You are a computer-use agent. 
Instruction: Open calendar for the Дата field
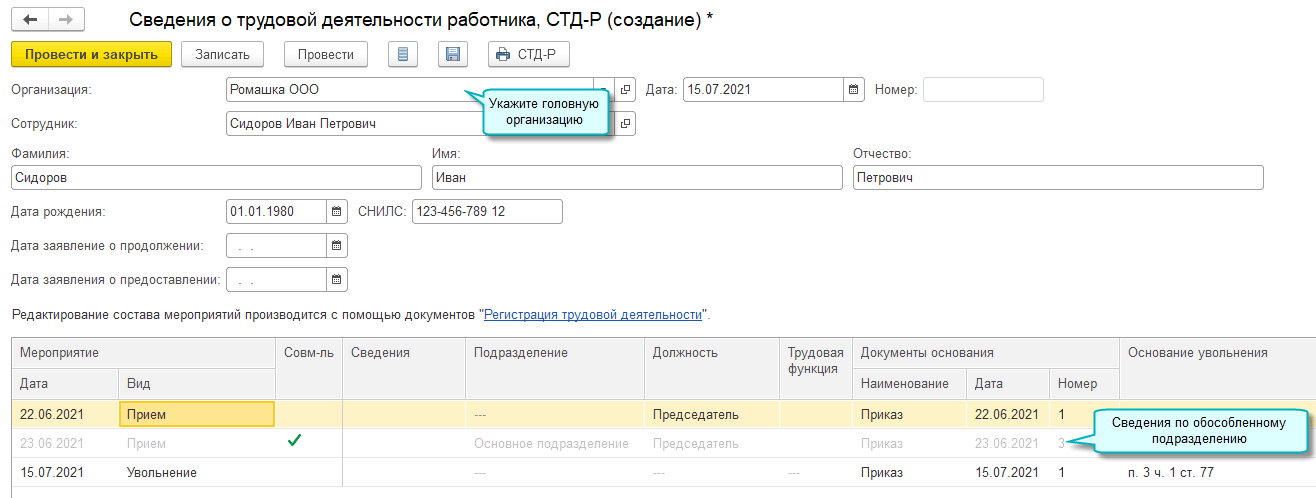[x=854, y=90]
